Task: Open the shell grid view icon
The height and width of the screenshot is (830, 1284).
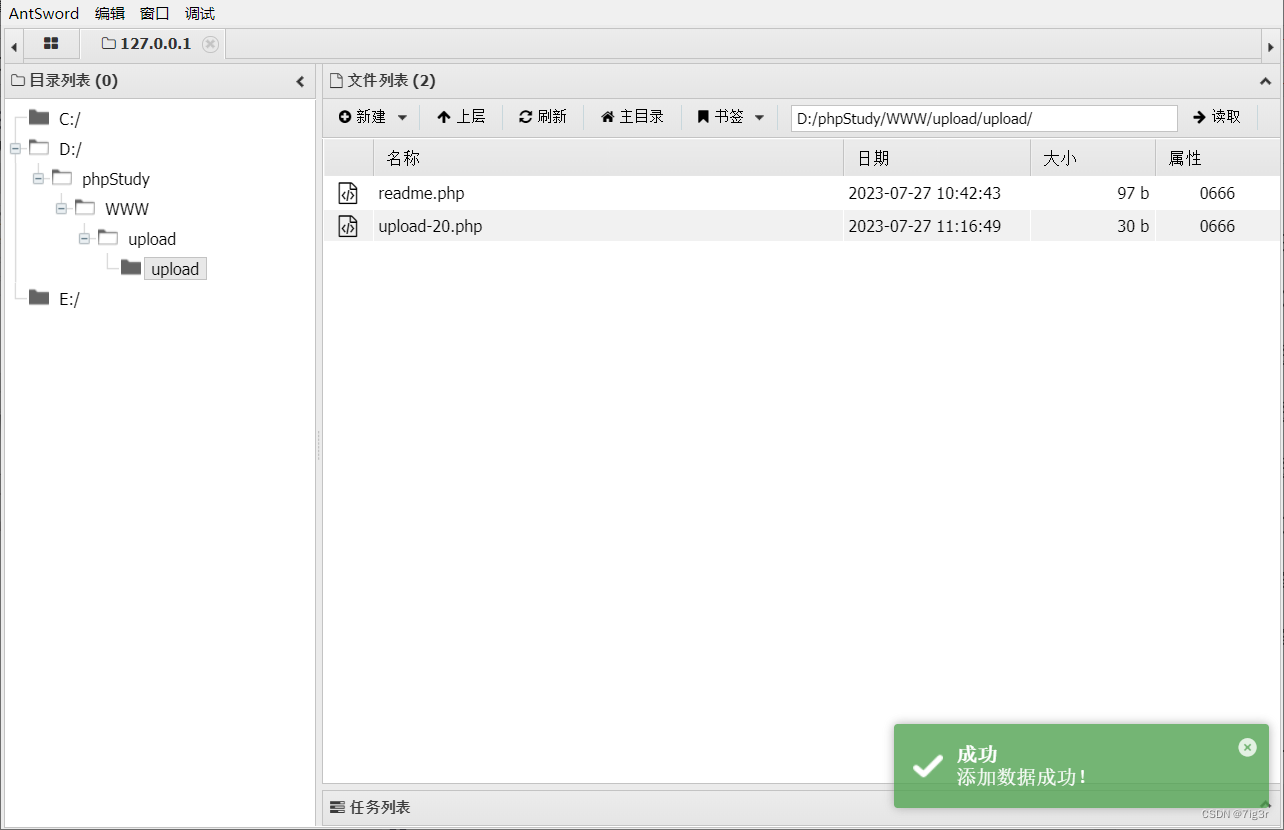Action: (x=51, y=44)
